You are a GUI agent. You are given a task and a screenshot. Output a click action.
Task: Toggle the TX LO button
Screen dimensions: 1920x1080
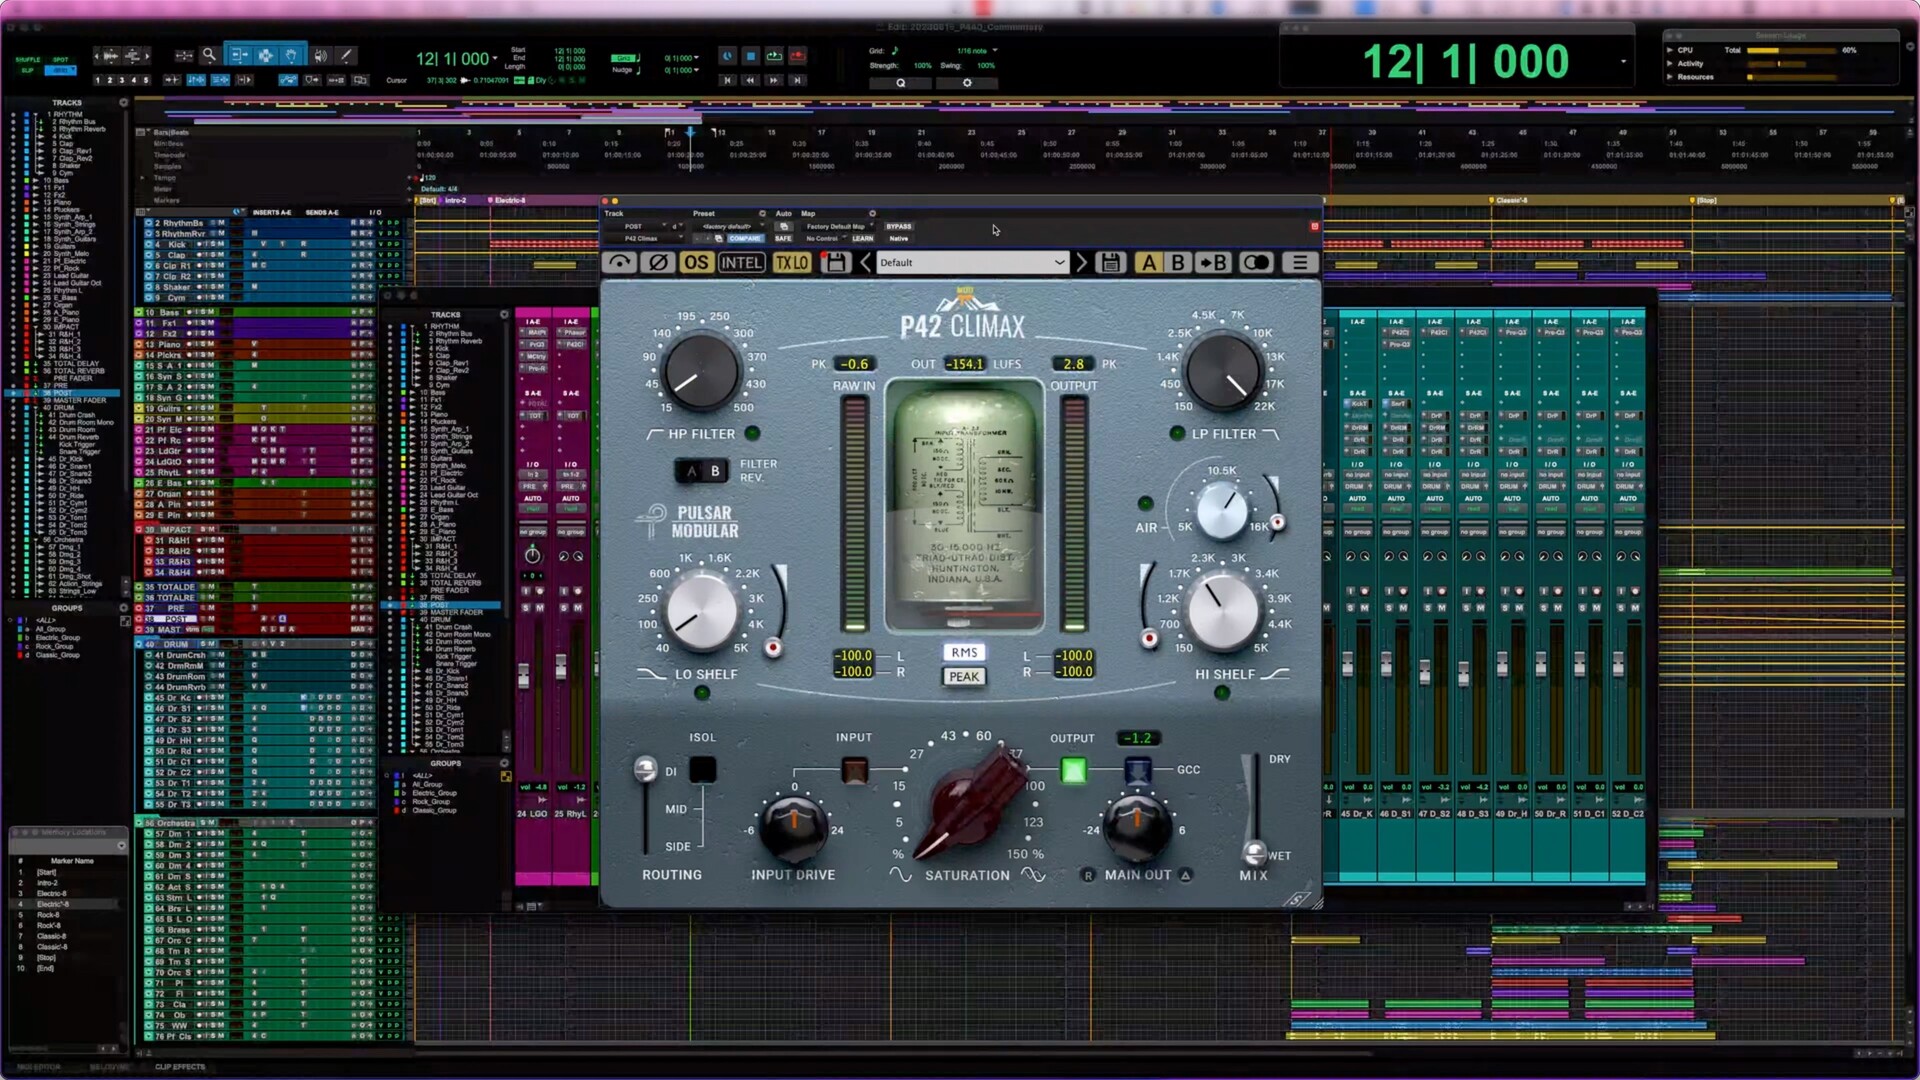tap(792, 263)
